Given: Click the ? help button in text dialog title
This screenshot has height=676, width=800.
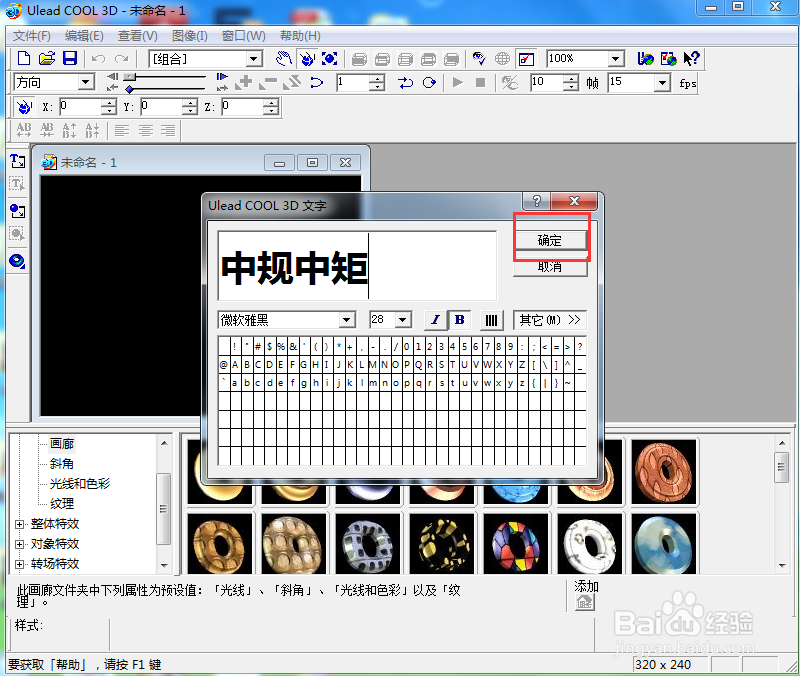Looking at the screenshot, I should point(536,201).
